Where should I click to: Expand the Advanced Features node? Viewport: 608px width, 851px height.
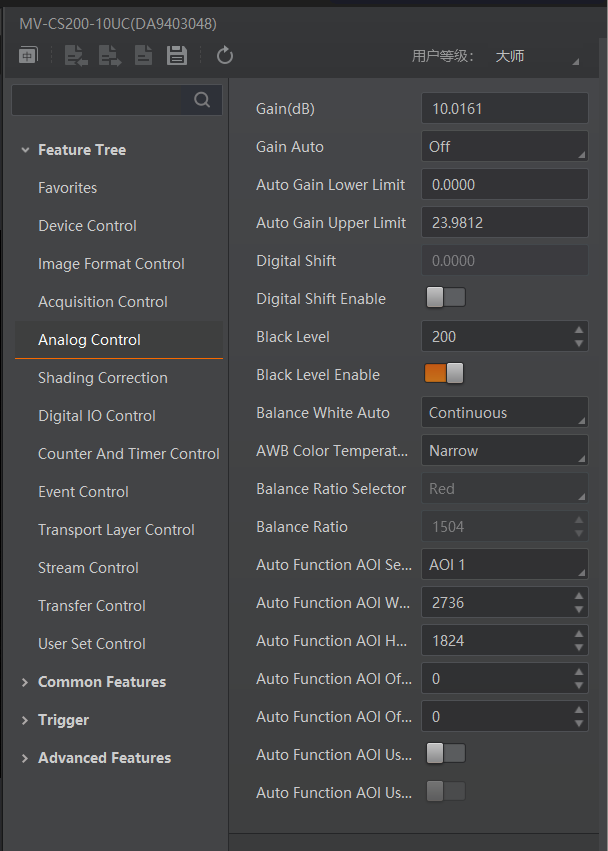click(x=25, y=758)
